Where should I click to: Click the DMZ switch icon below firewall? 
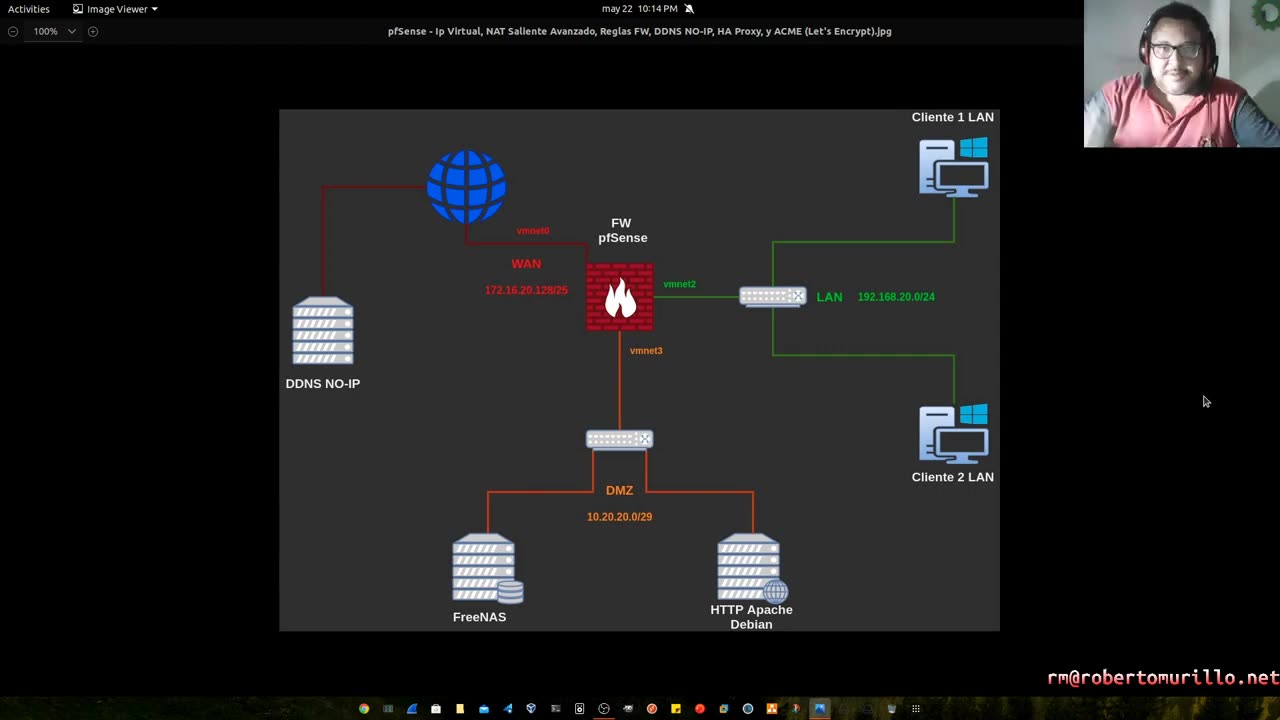(619, 439)
